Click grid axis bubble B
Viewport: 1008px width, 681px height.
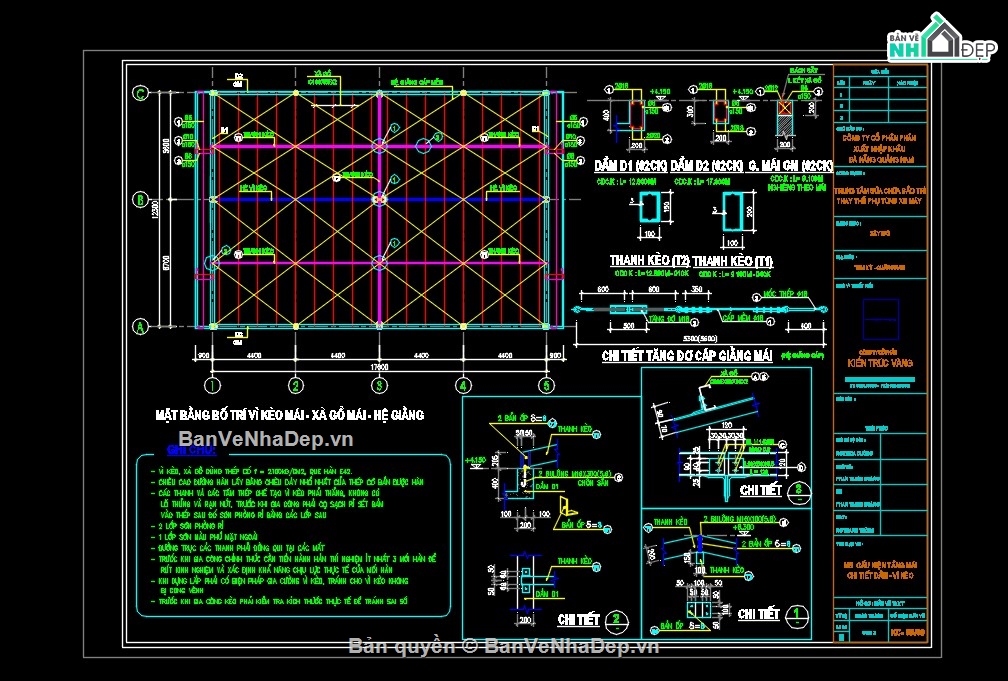140,199
